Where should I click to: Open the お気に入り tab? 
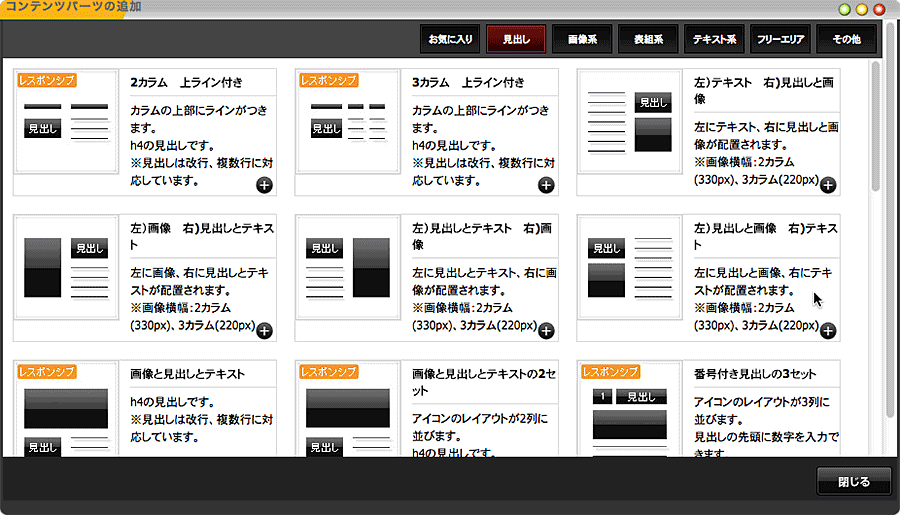click(x=450, y=39)
